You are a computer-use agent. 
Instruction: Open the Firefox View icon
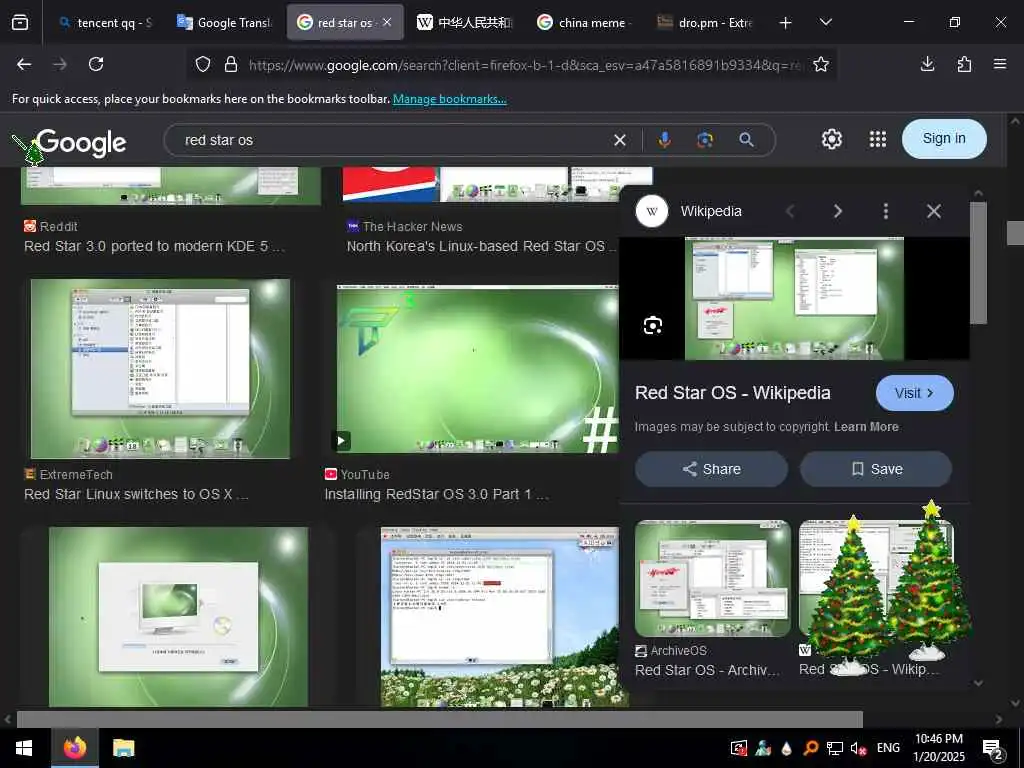pyautogui.click(x=20, y=22)
